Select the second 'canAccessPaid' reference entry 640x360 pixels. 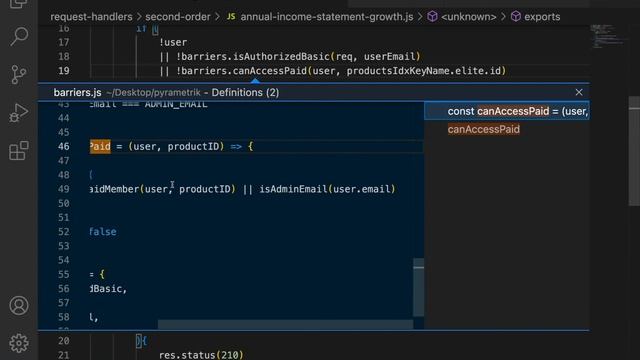(x=484, y=129)
